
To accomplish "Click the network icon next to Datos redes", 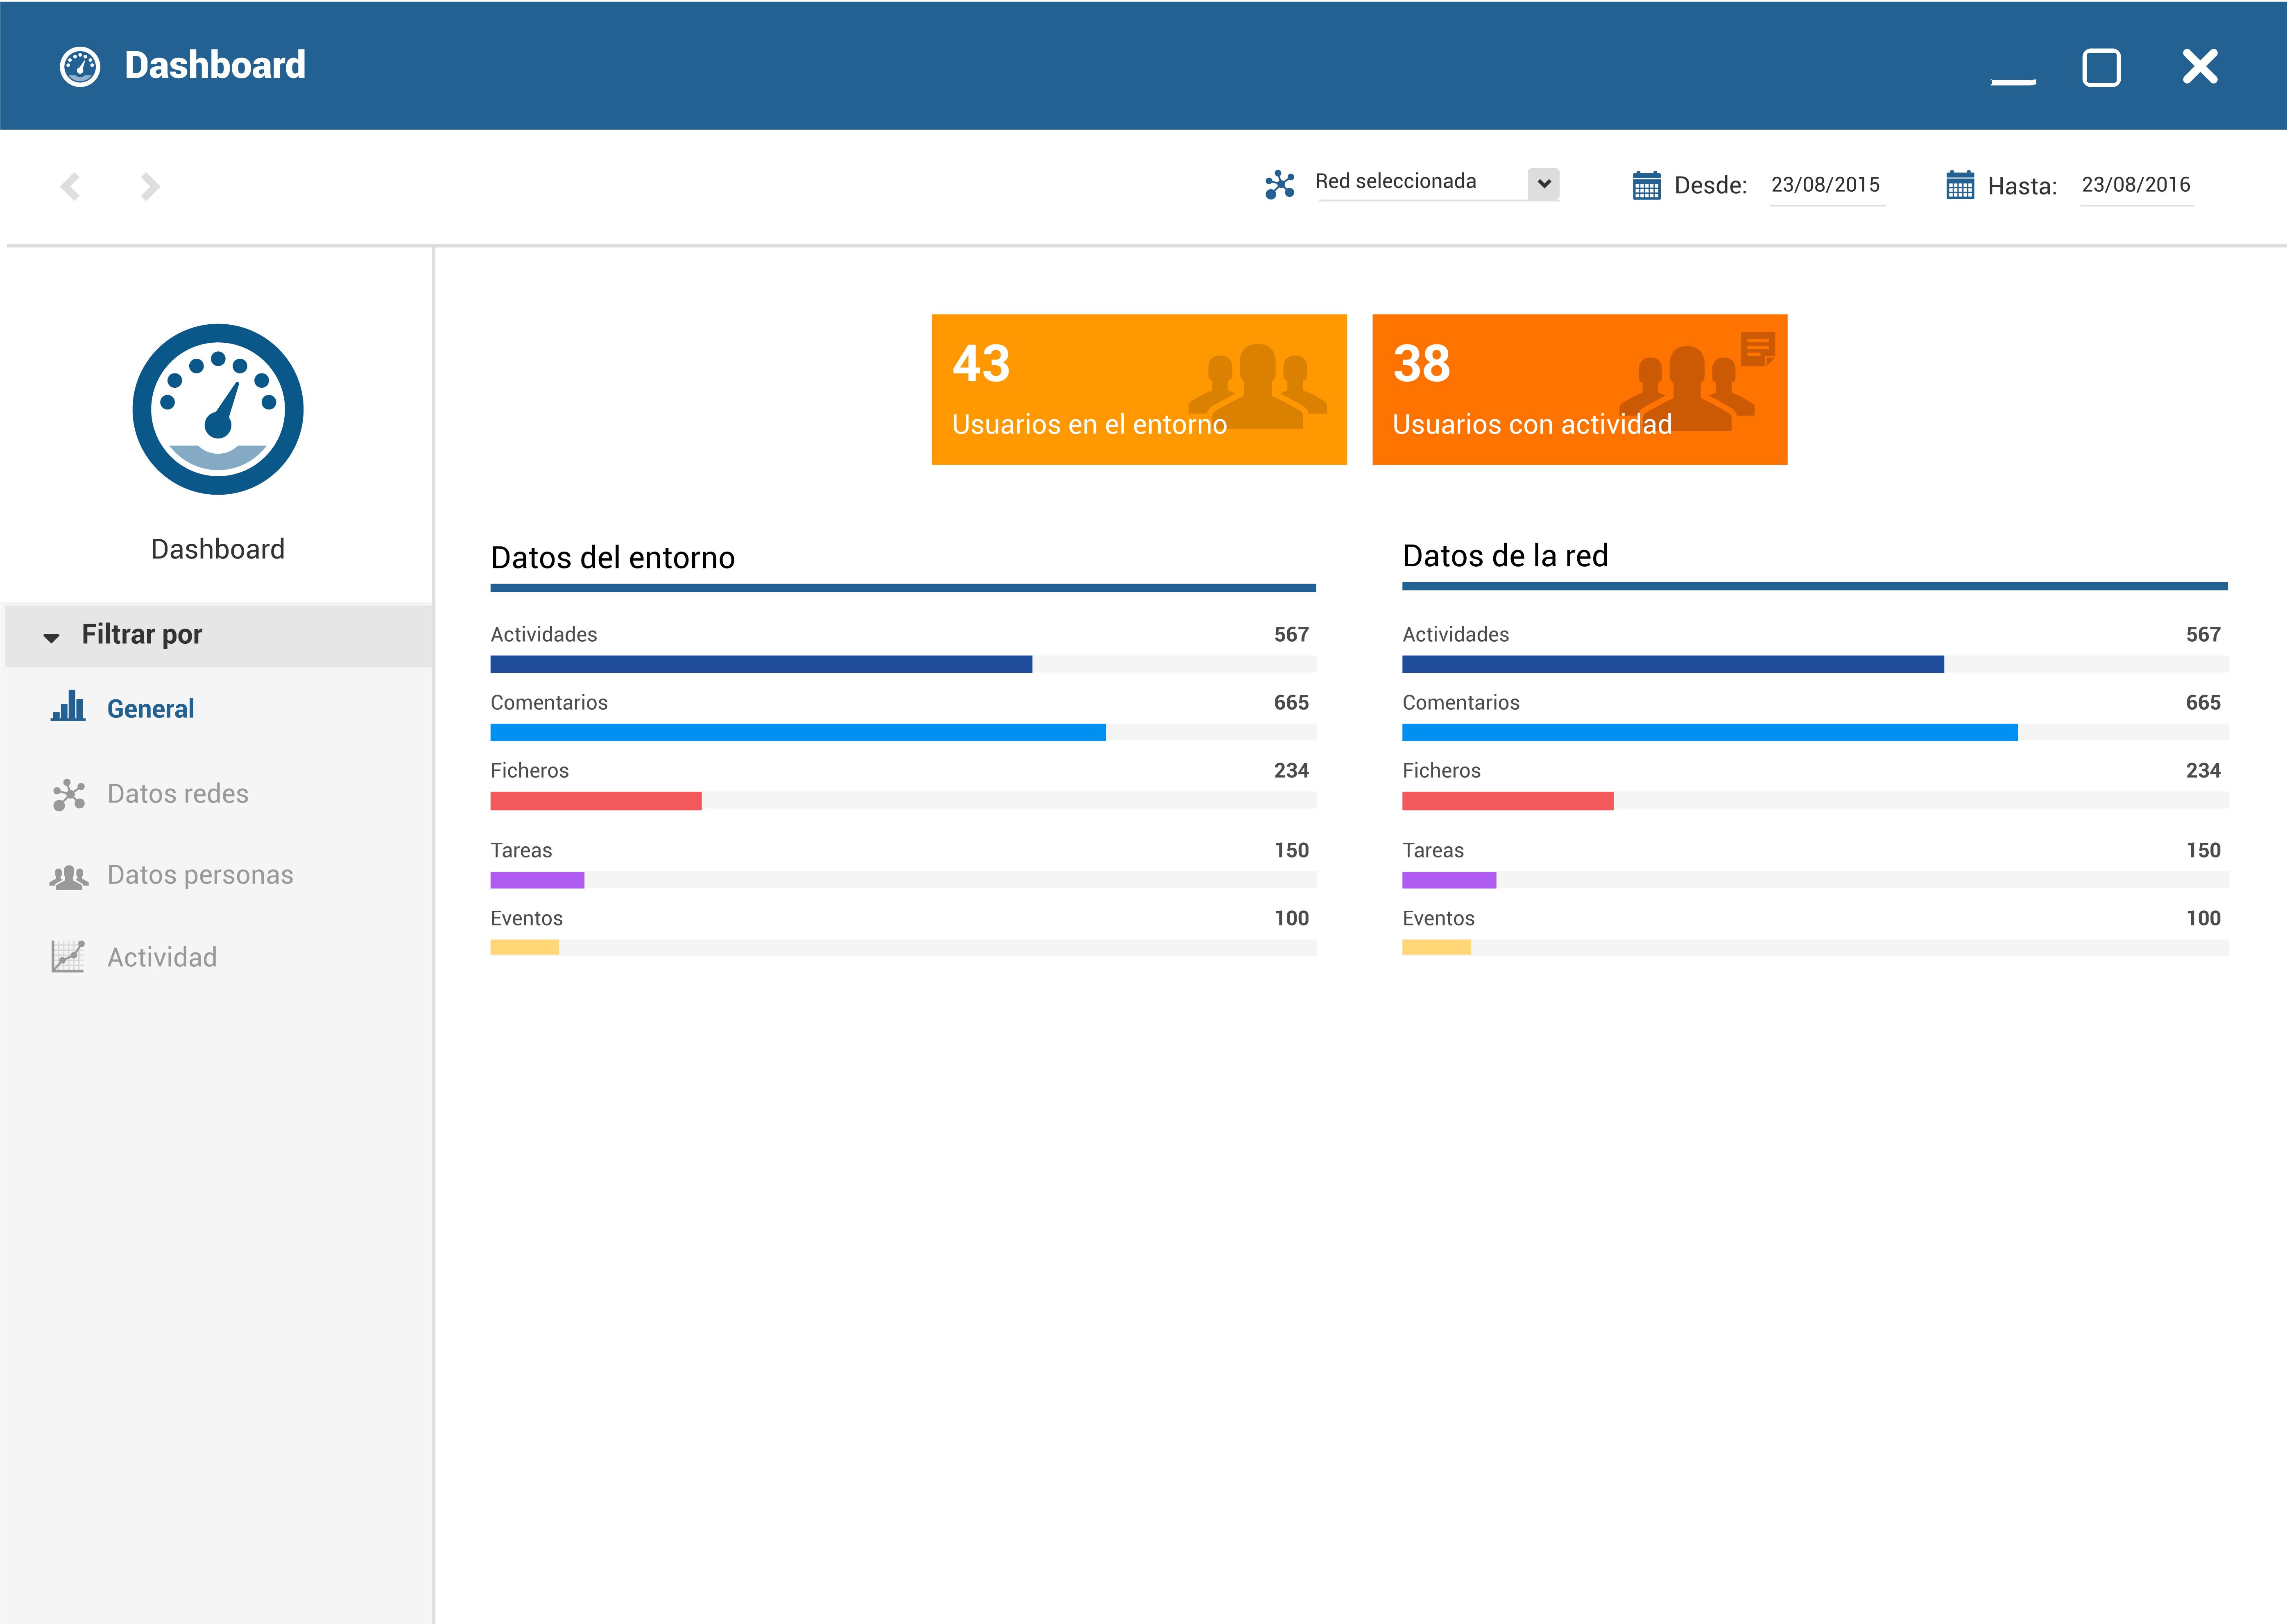I will click(69, 794).
